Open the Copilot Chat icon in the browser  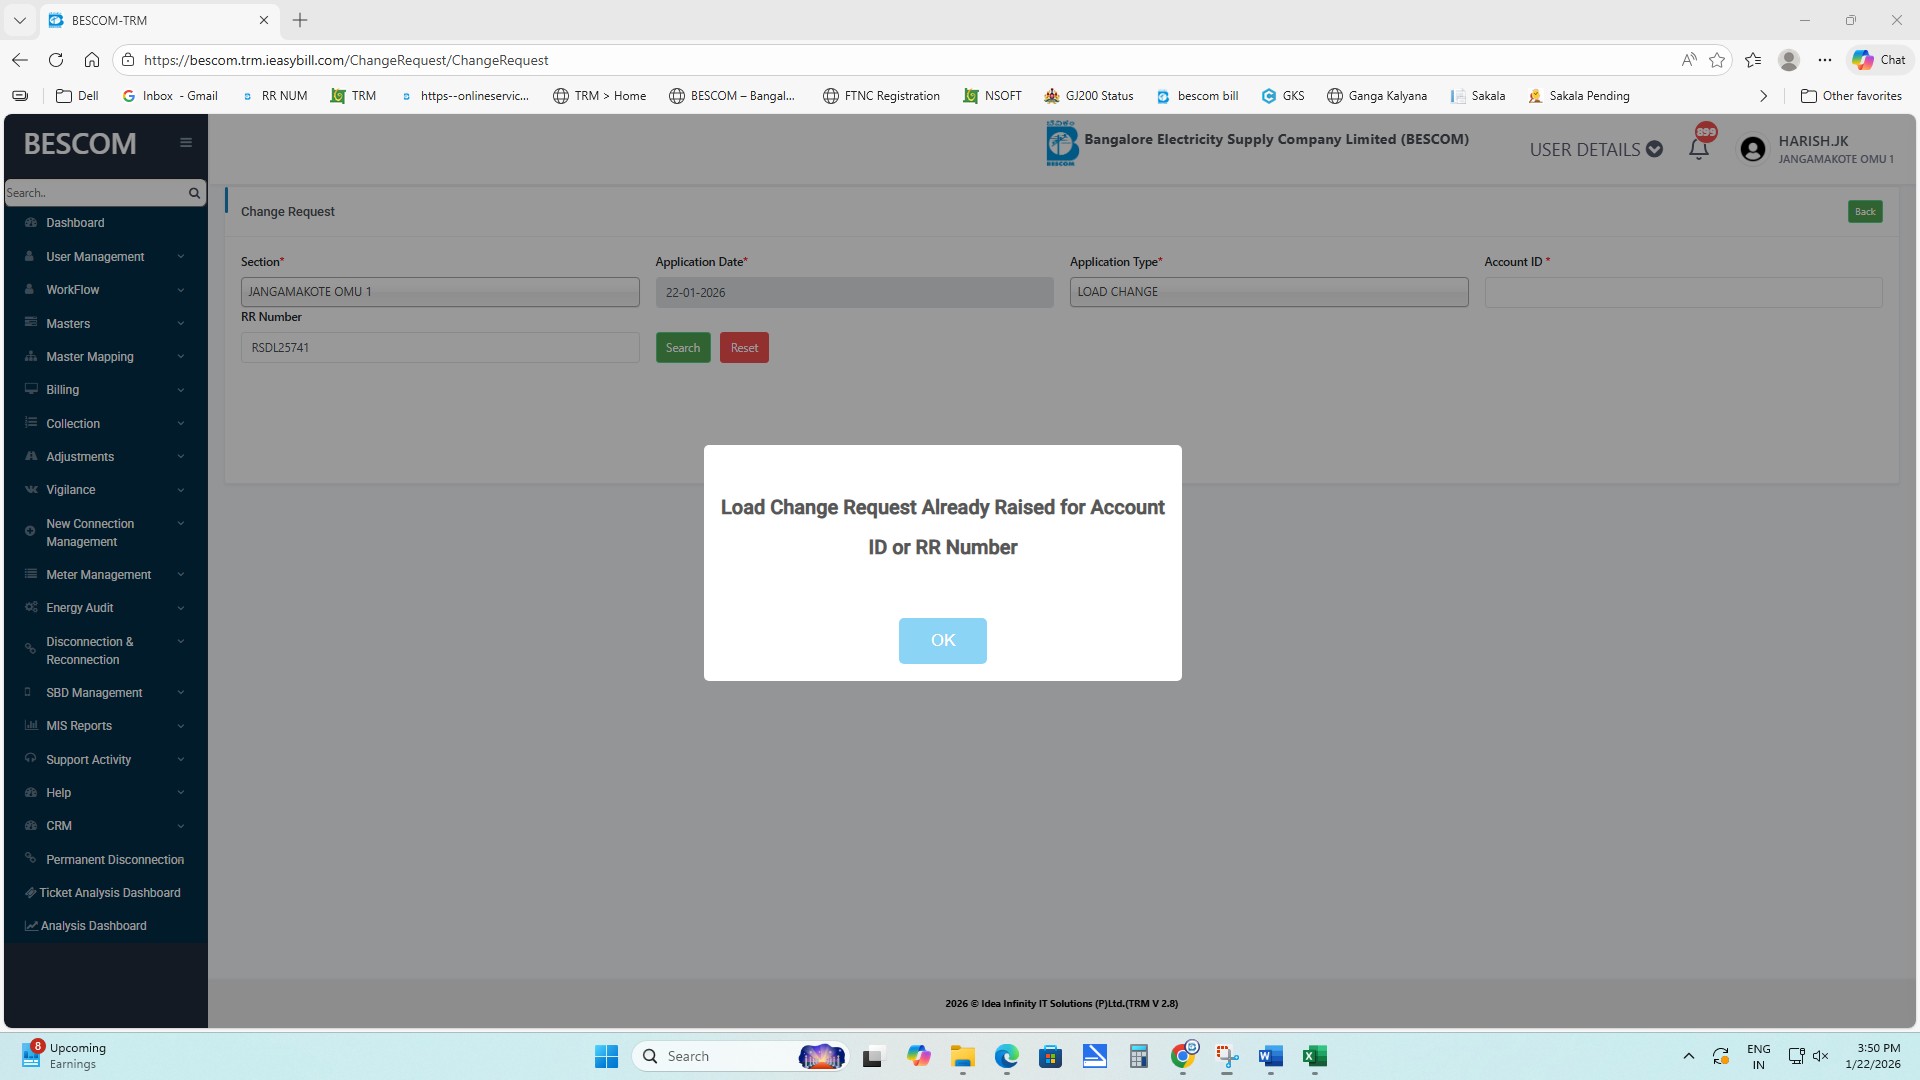click(x=1878, y=60)
